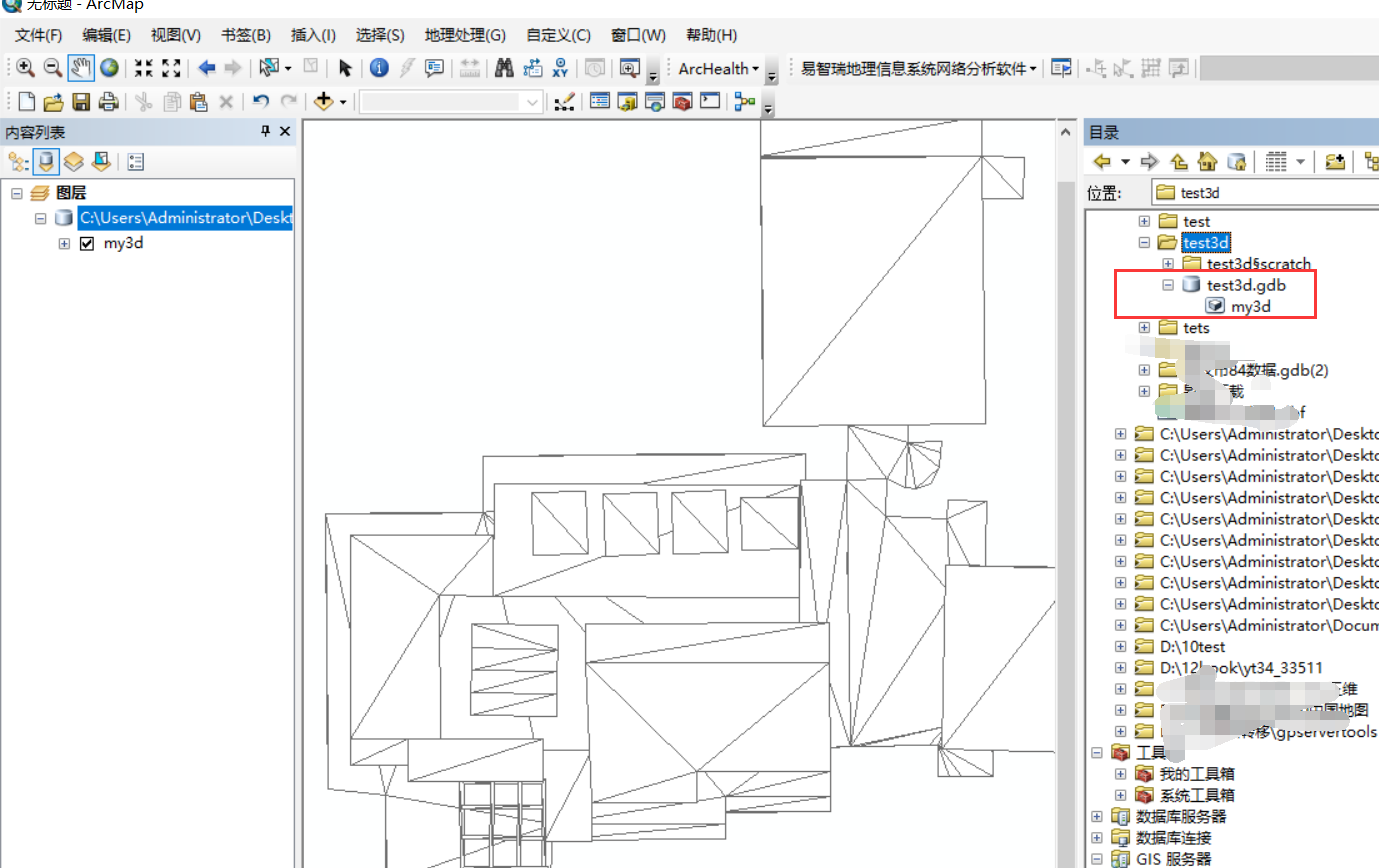Click the Paste clipboard icon
This screenshot has width=1379, height=868.
point(198,101)
